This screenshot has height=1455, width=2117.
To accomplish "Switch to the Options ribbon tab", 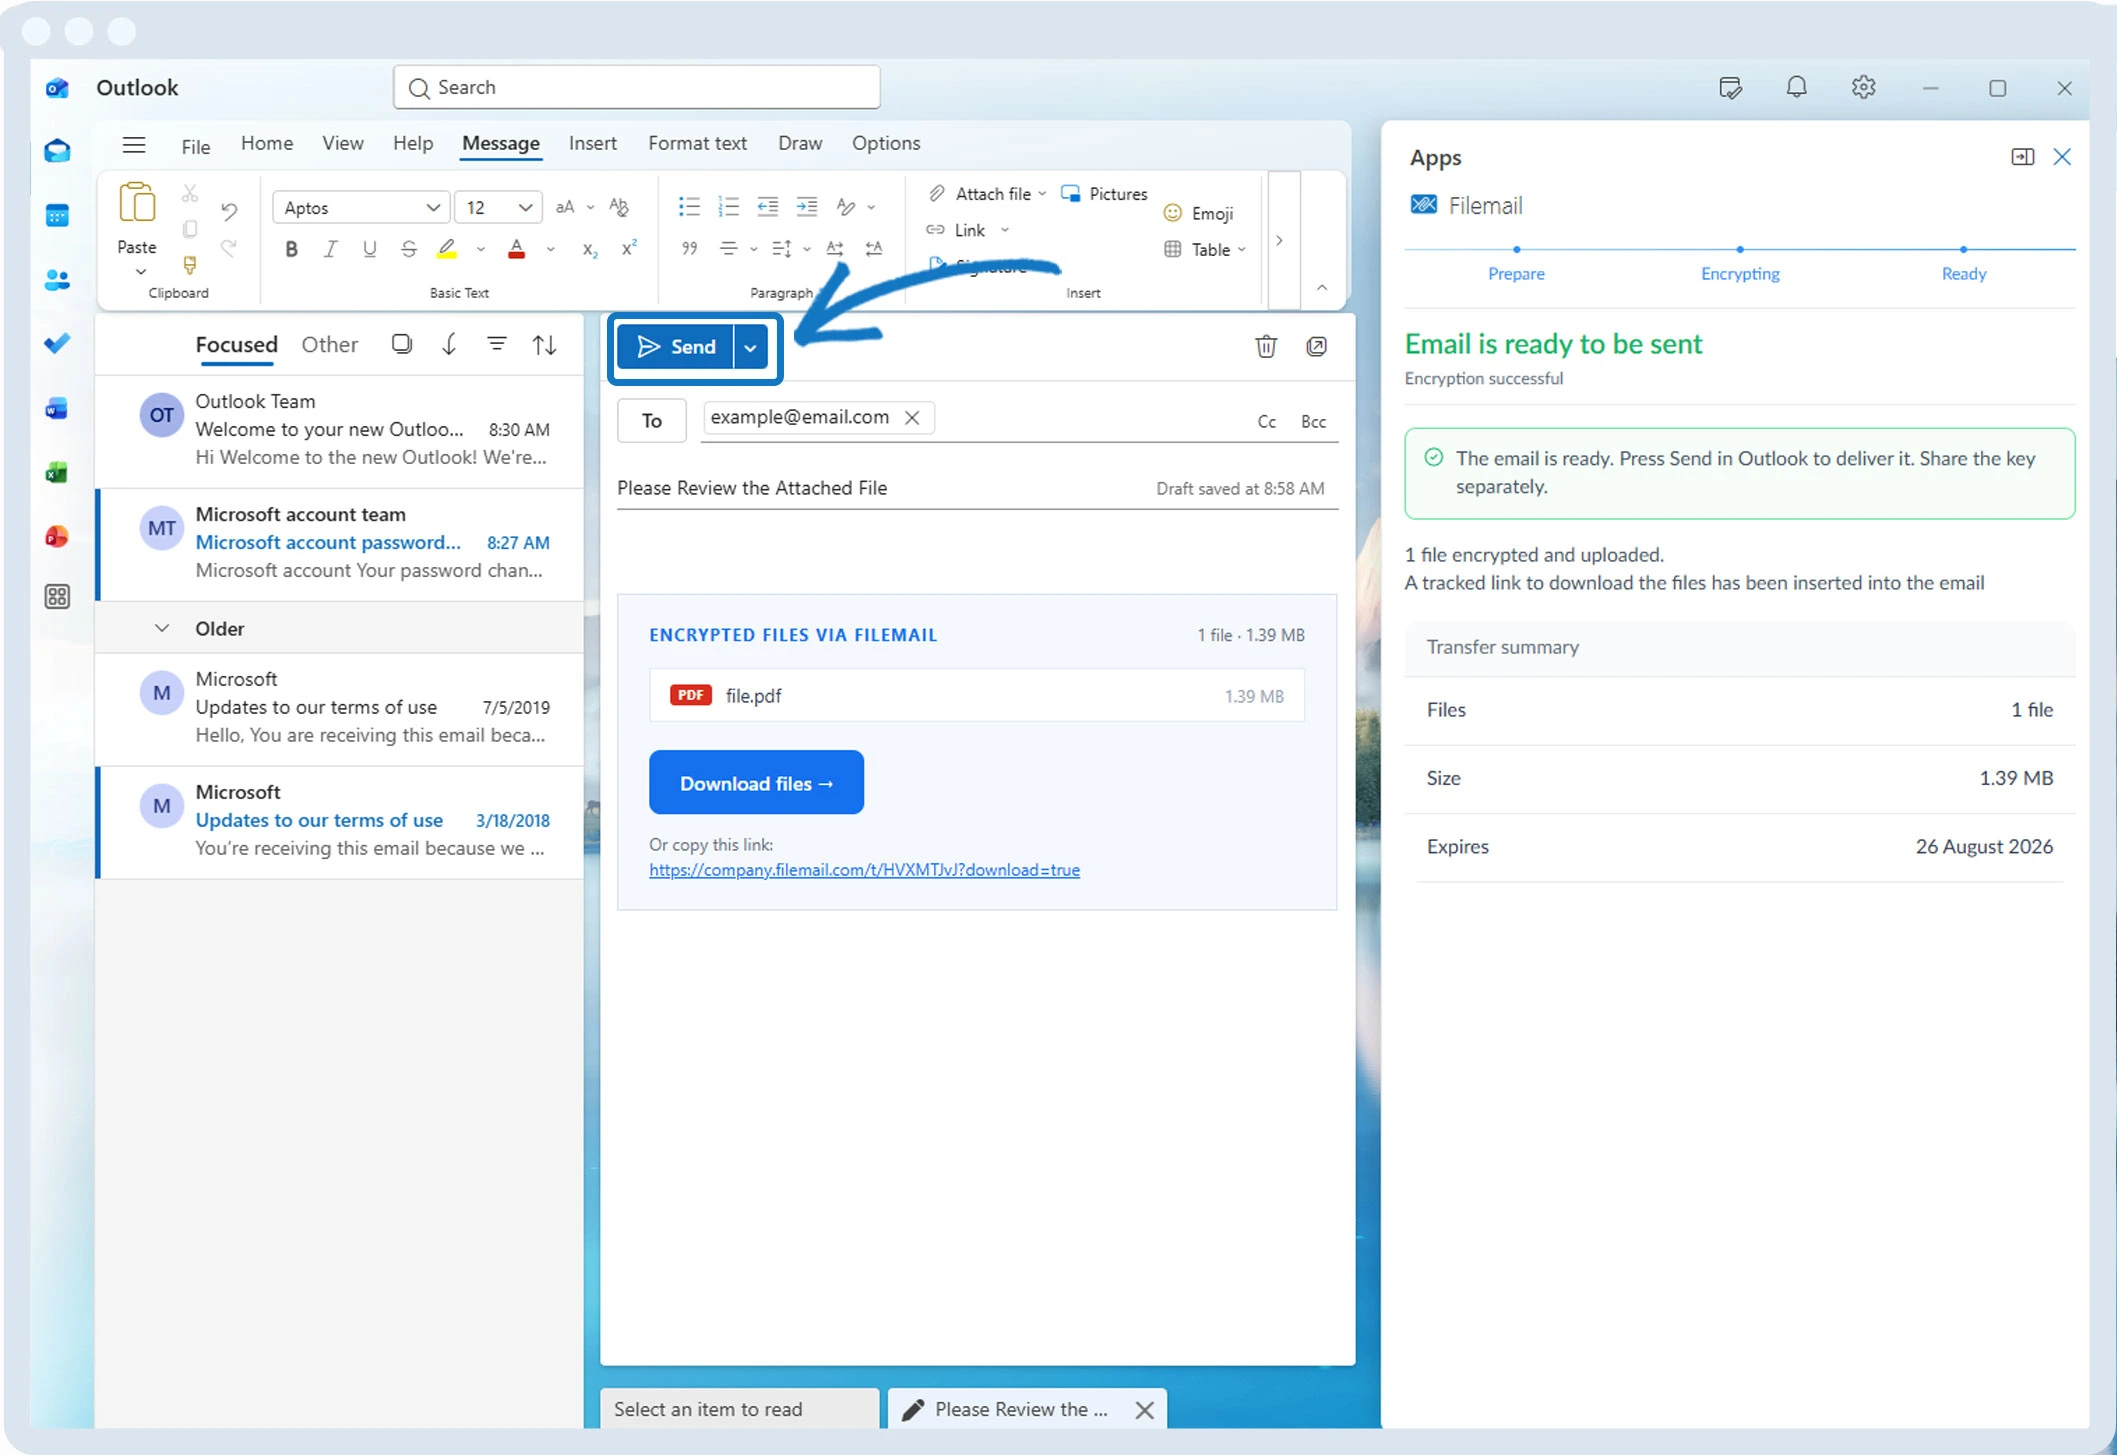I will [x=885, y=143].
